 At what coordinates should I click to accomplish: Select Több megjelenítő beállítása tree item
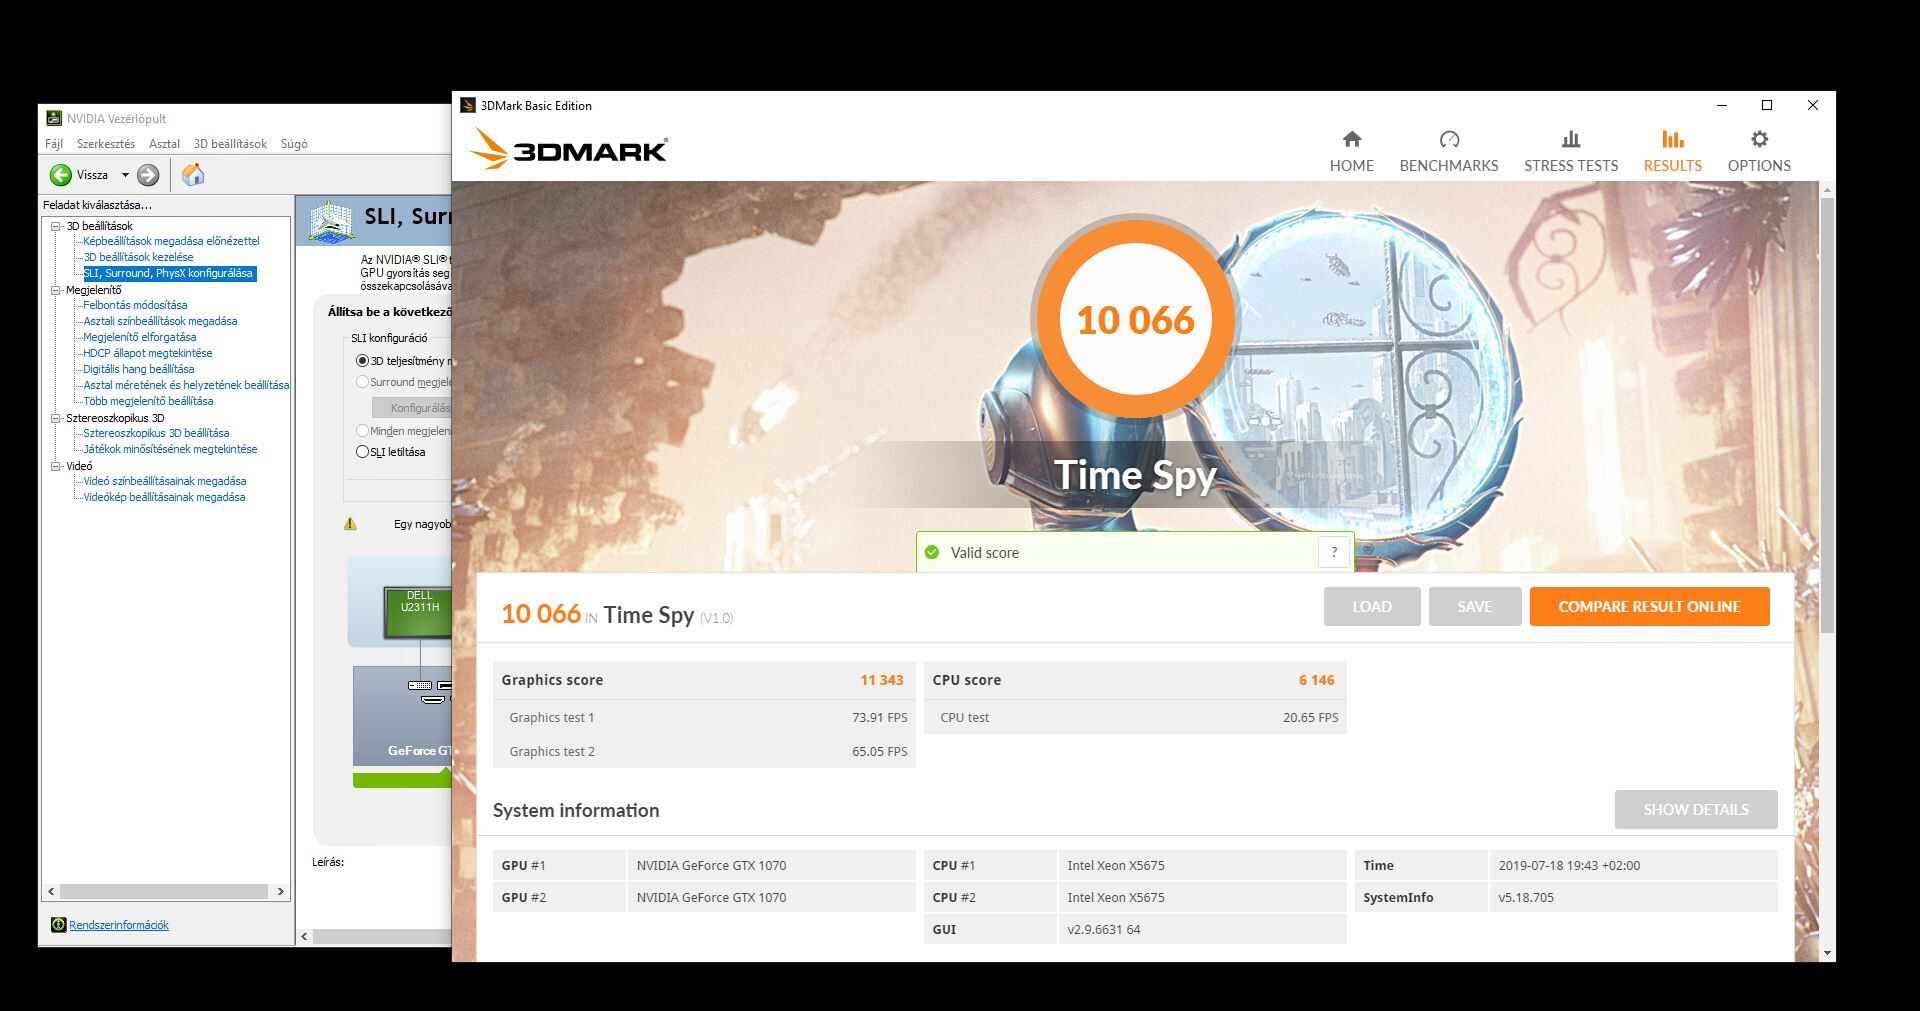(148, 401)
